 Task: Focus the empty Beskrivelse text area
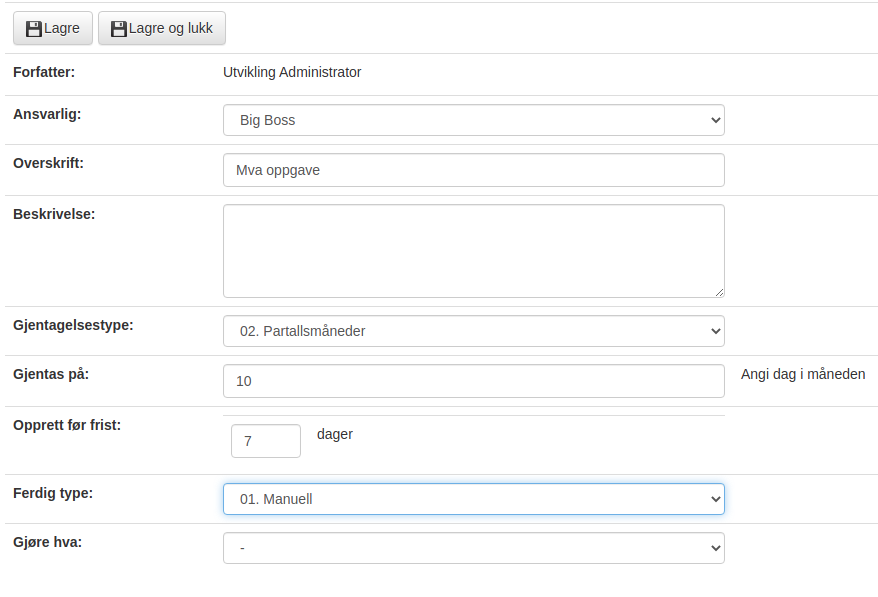474,251
